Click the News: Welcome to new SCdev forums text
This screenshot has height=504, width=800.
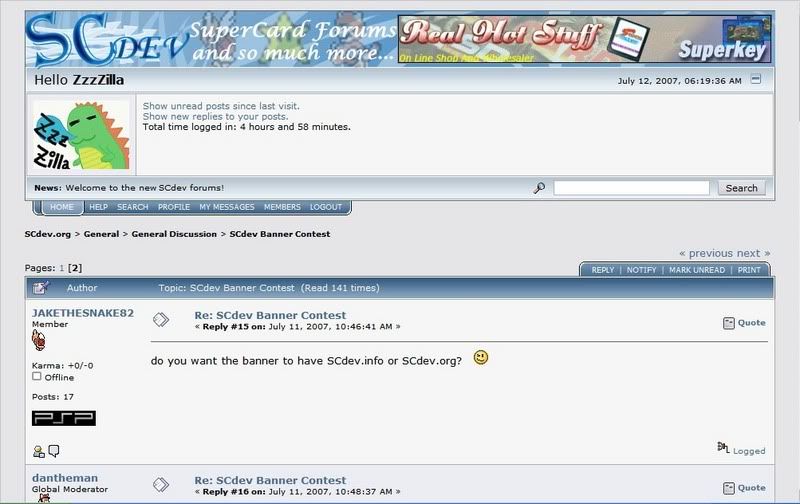129,188
